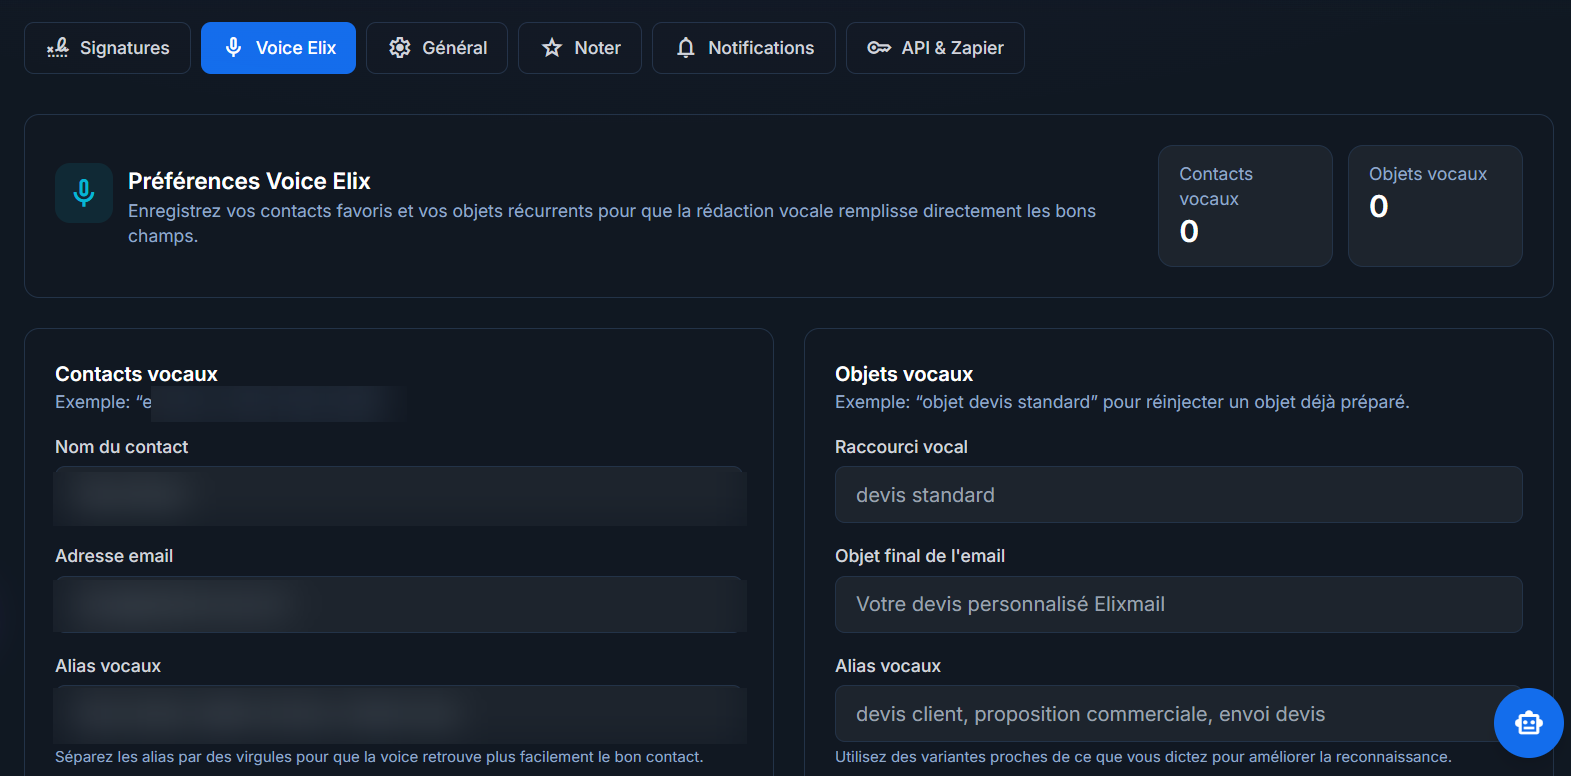Click the Contacts vocaux counter card
The height and width of the screenshot is (776, 1571).
pyautogui.click(x=1245, y=206)
